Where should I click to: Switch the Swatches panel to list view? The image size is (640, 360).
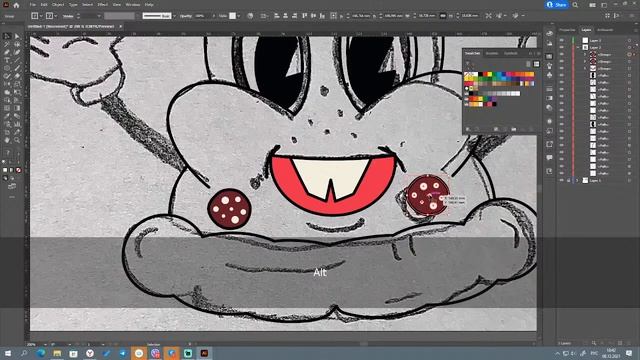coord(529,64)
